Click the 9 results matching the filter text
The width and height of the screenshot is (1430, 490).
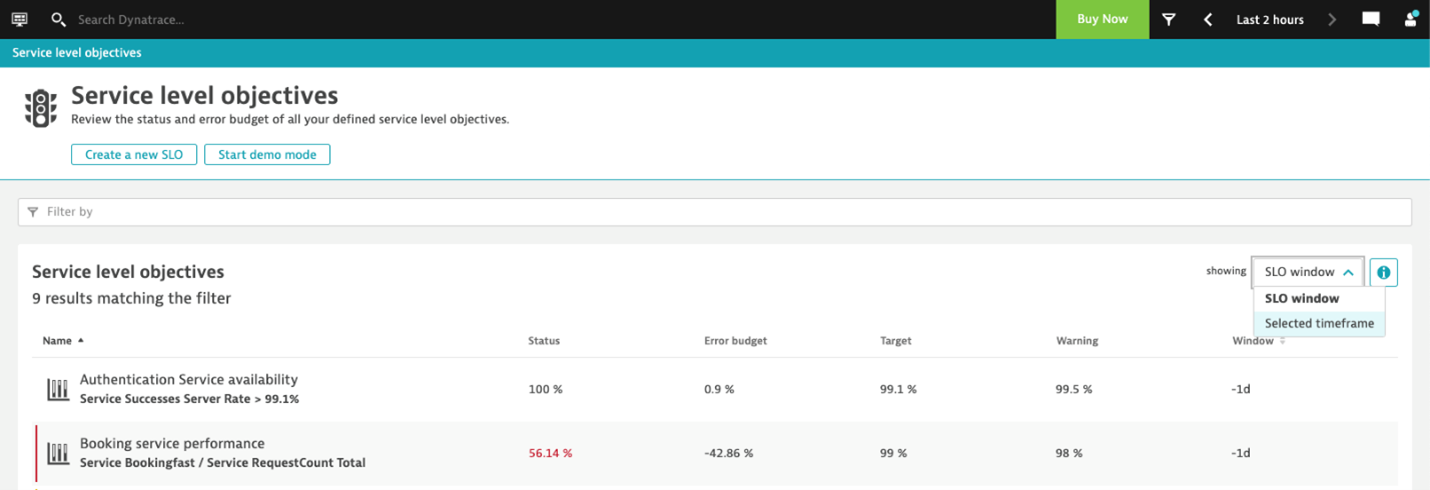pos(131,298)
